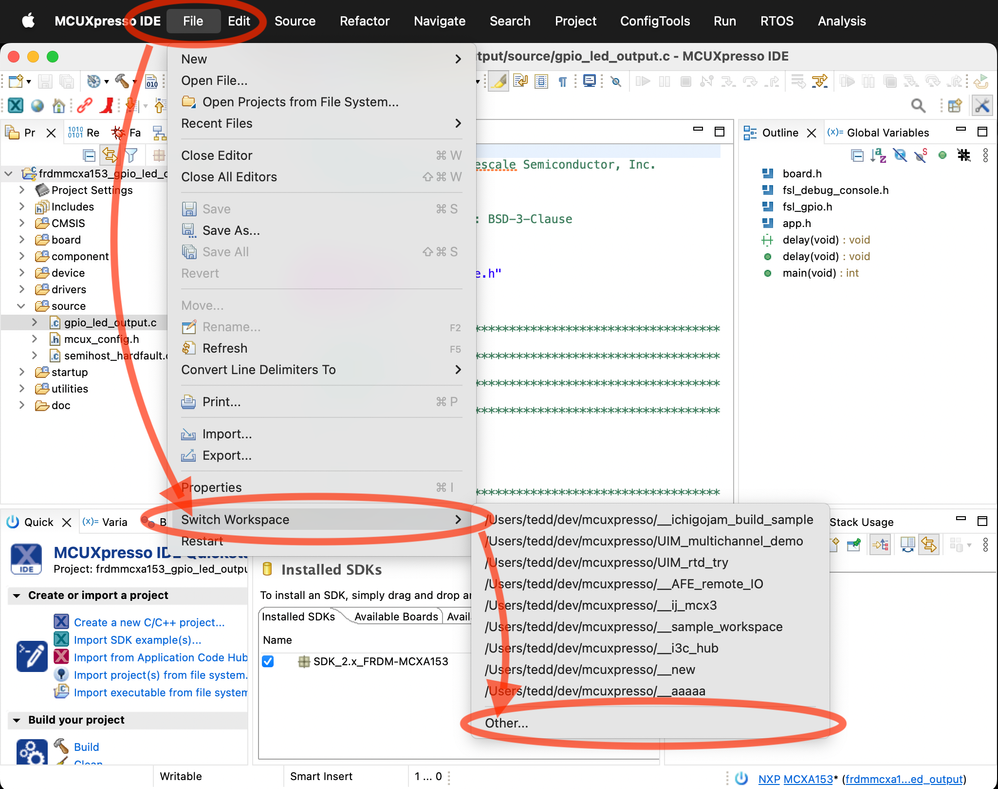This screenshot has height=789, width=998.
Task: Click the house home toolbar icon
Action: click(59, 105)
